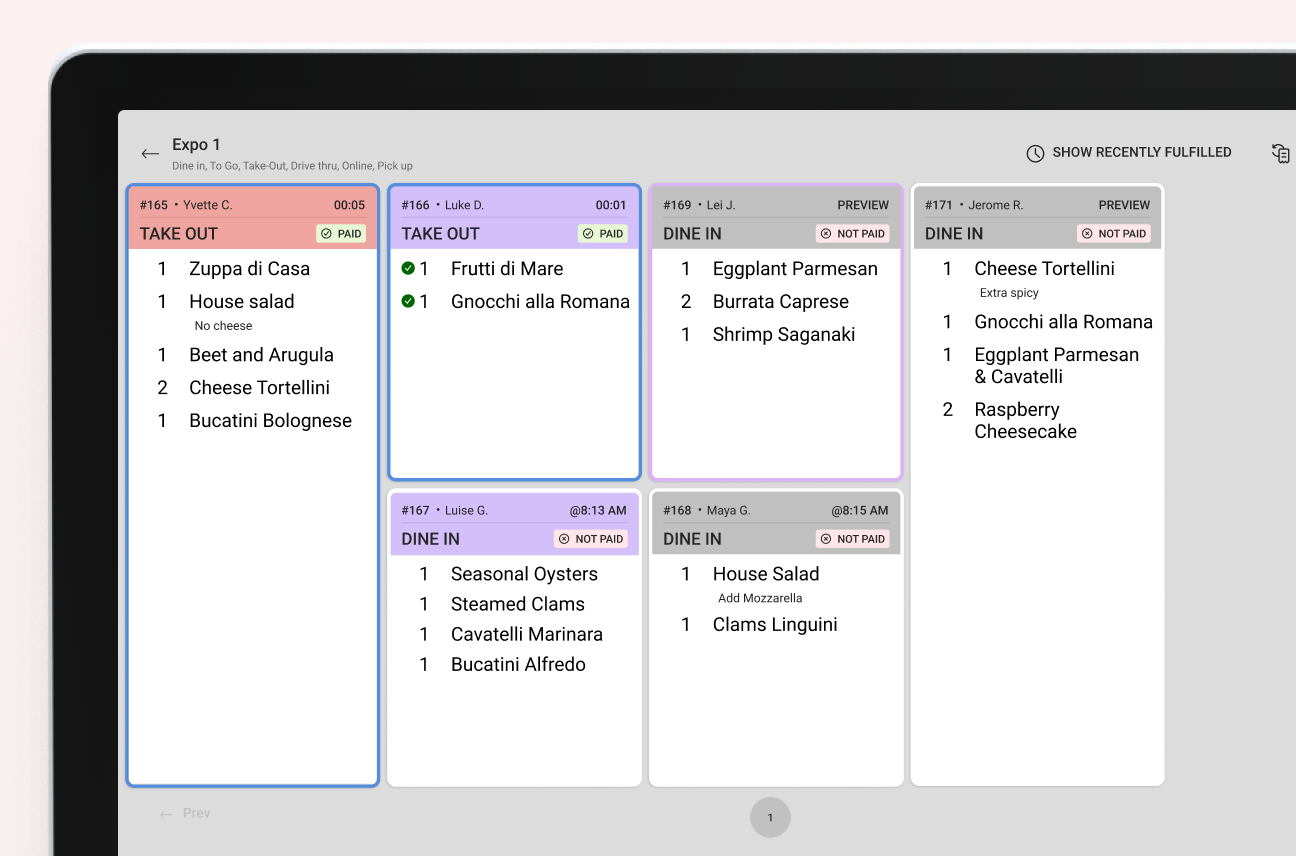Viewport: 1296px width, 856px height.
Task: Mark Clams Linguini item
Action: tap(776, 624)
